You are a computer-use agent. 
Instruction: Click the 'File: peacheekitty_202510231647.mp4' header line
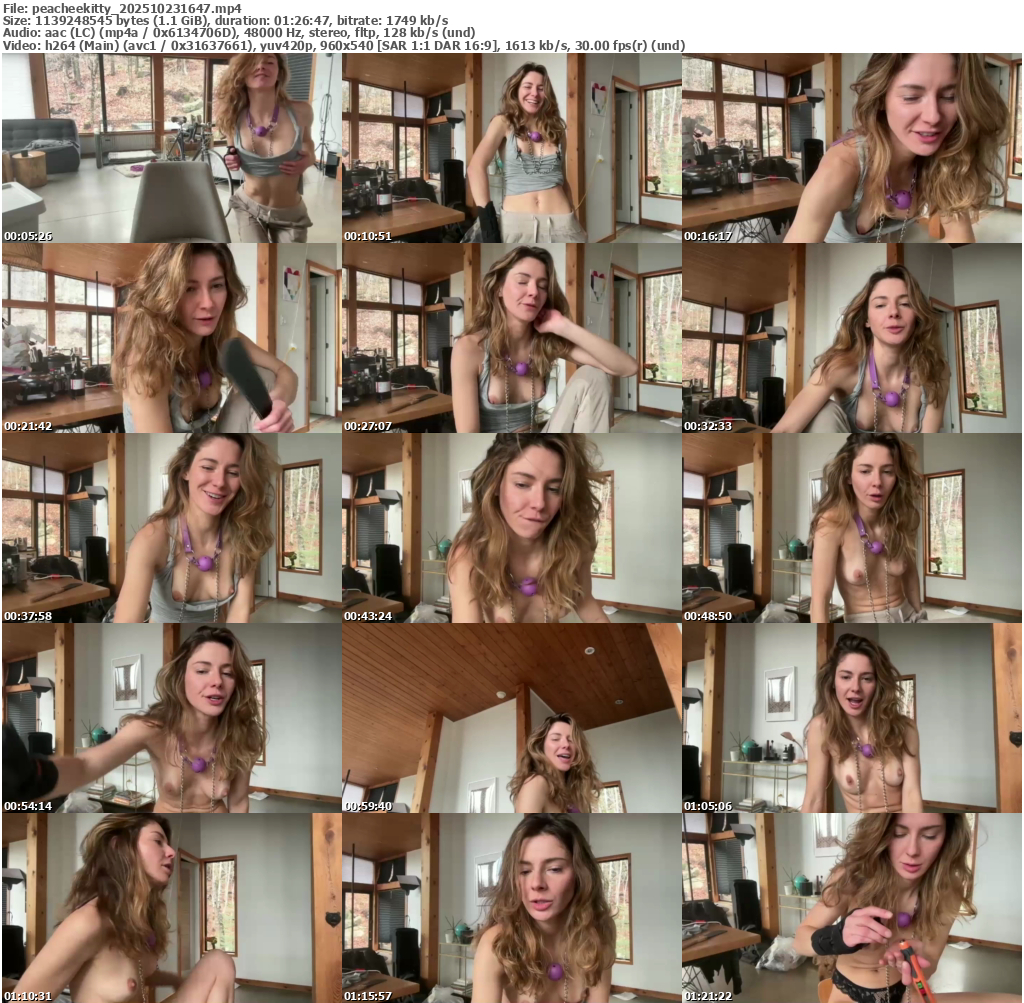[122, 8]
